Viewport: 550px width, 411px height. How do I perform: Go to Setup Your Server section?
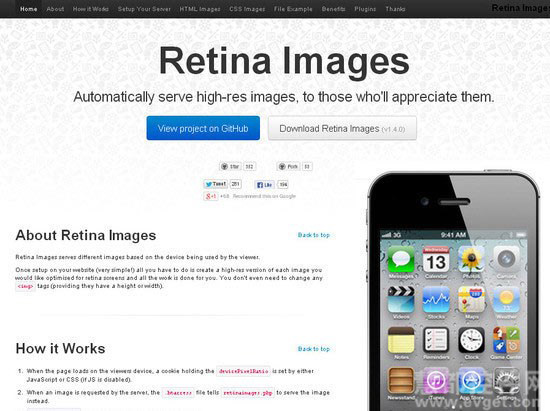[x=144, y=9]
